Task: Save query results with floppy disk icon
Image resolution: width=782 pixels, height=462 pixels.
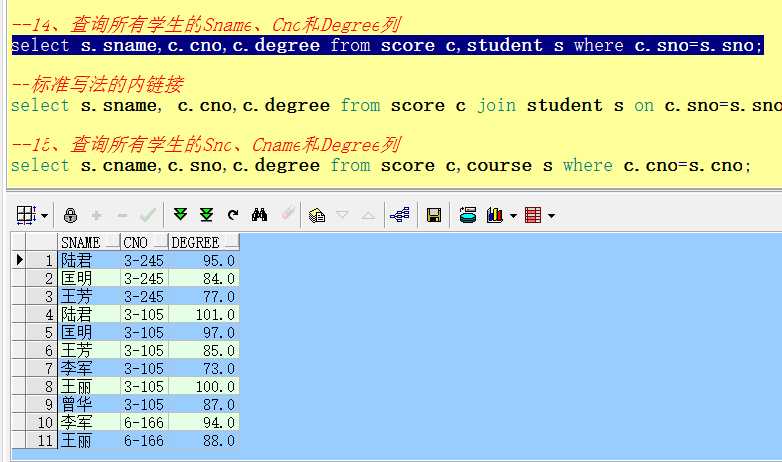Action: tap(434, 216)
